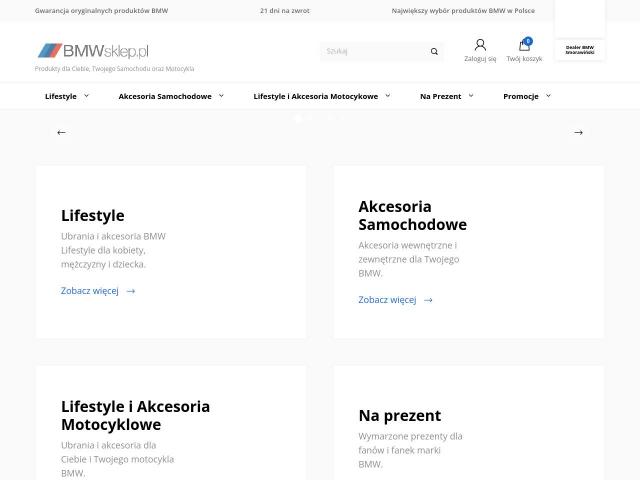Click Gwarancja oryginalnych produktów BMW text
Screen dimensions: 640x480
[x=102, y=11]
